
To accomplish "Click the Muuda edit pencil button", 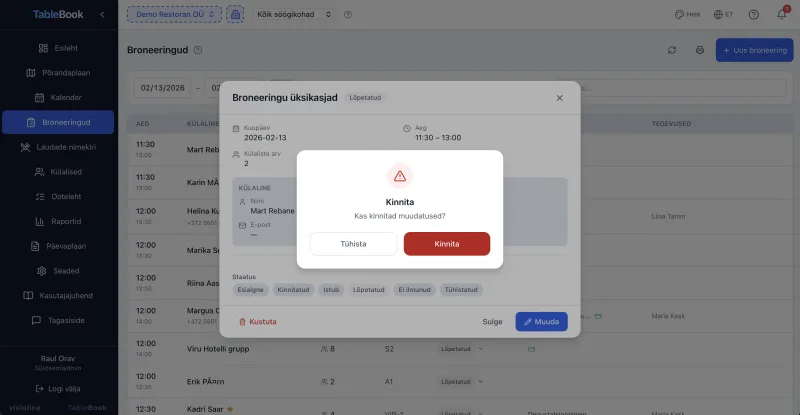I will [541, 322].
